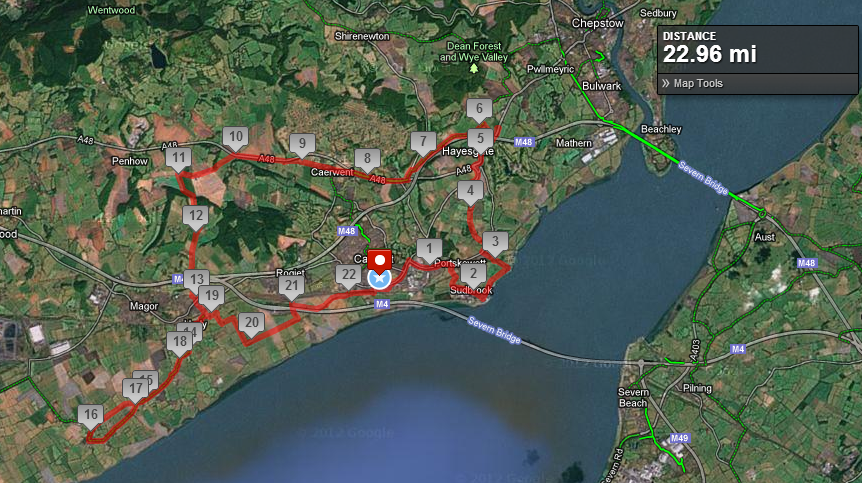Click the red route finish marker

(379, 261)
